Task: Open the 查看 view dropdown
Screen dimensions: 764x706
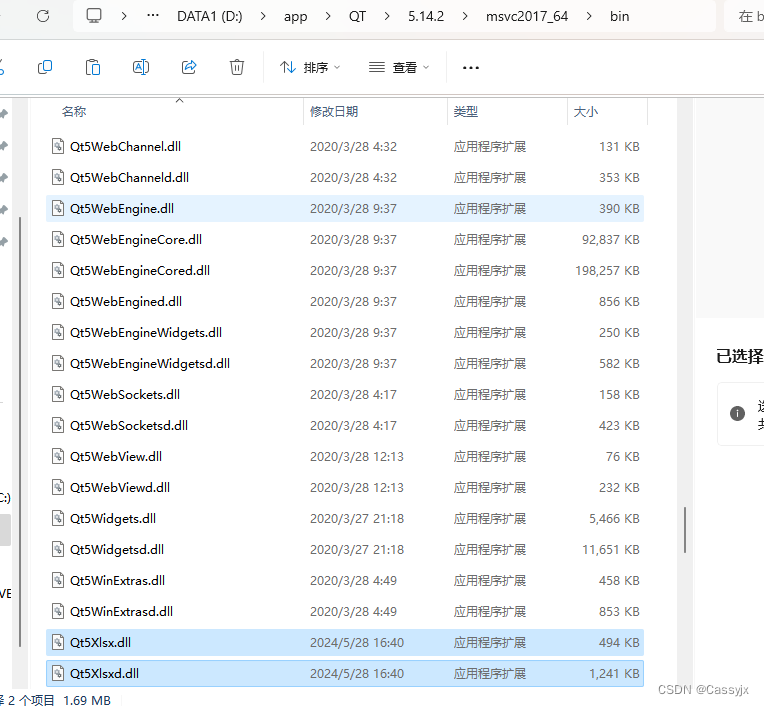Action: pyautogui.click(x=399, y=67)
